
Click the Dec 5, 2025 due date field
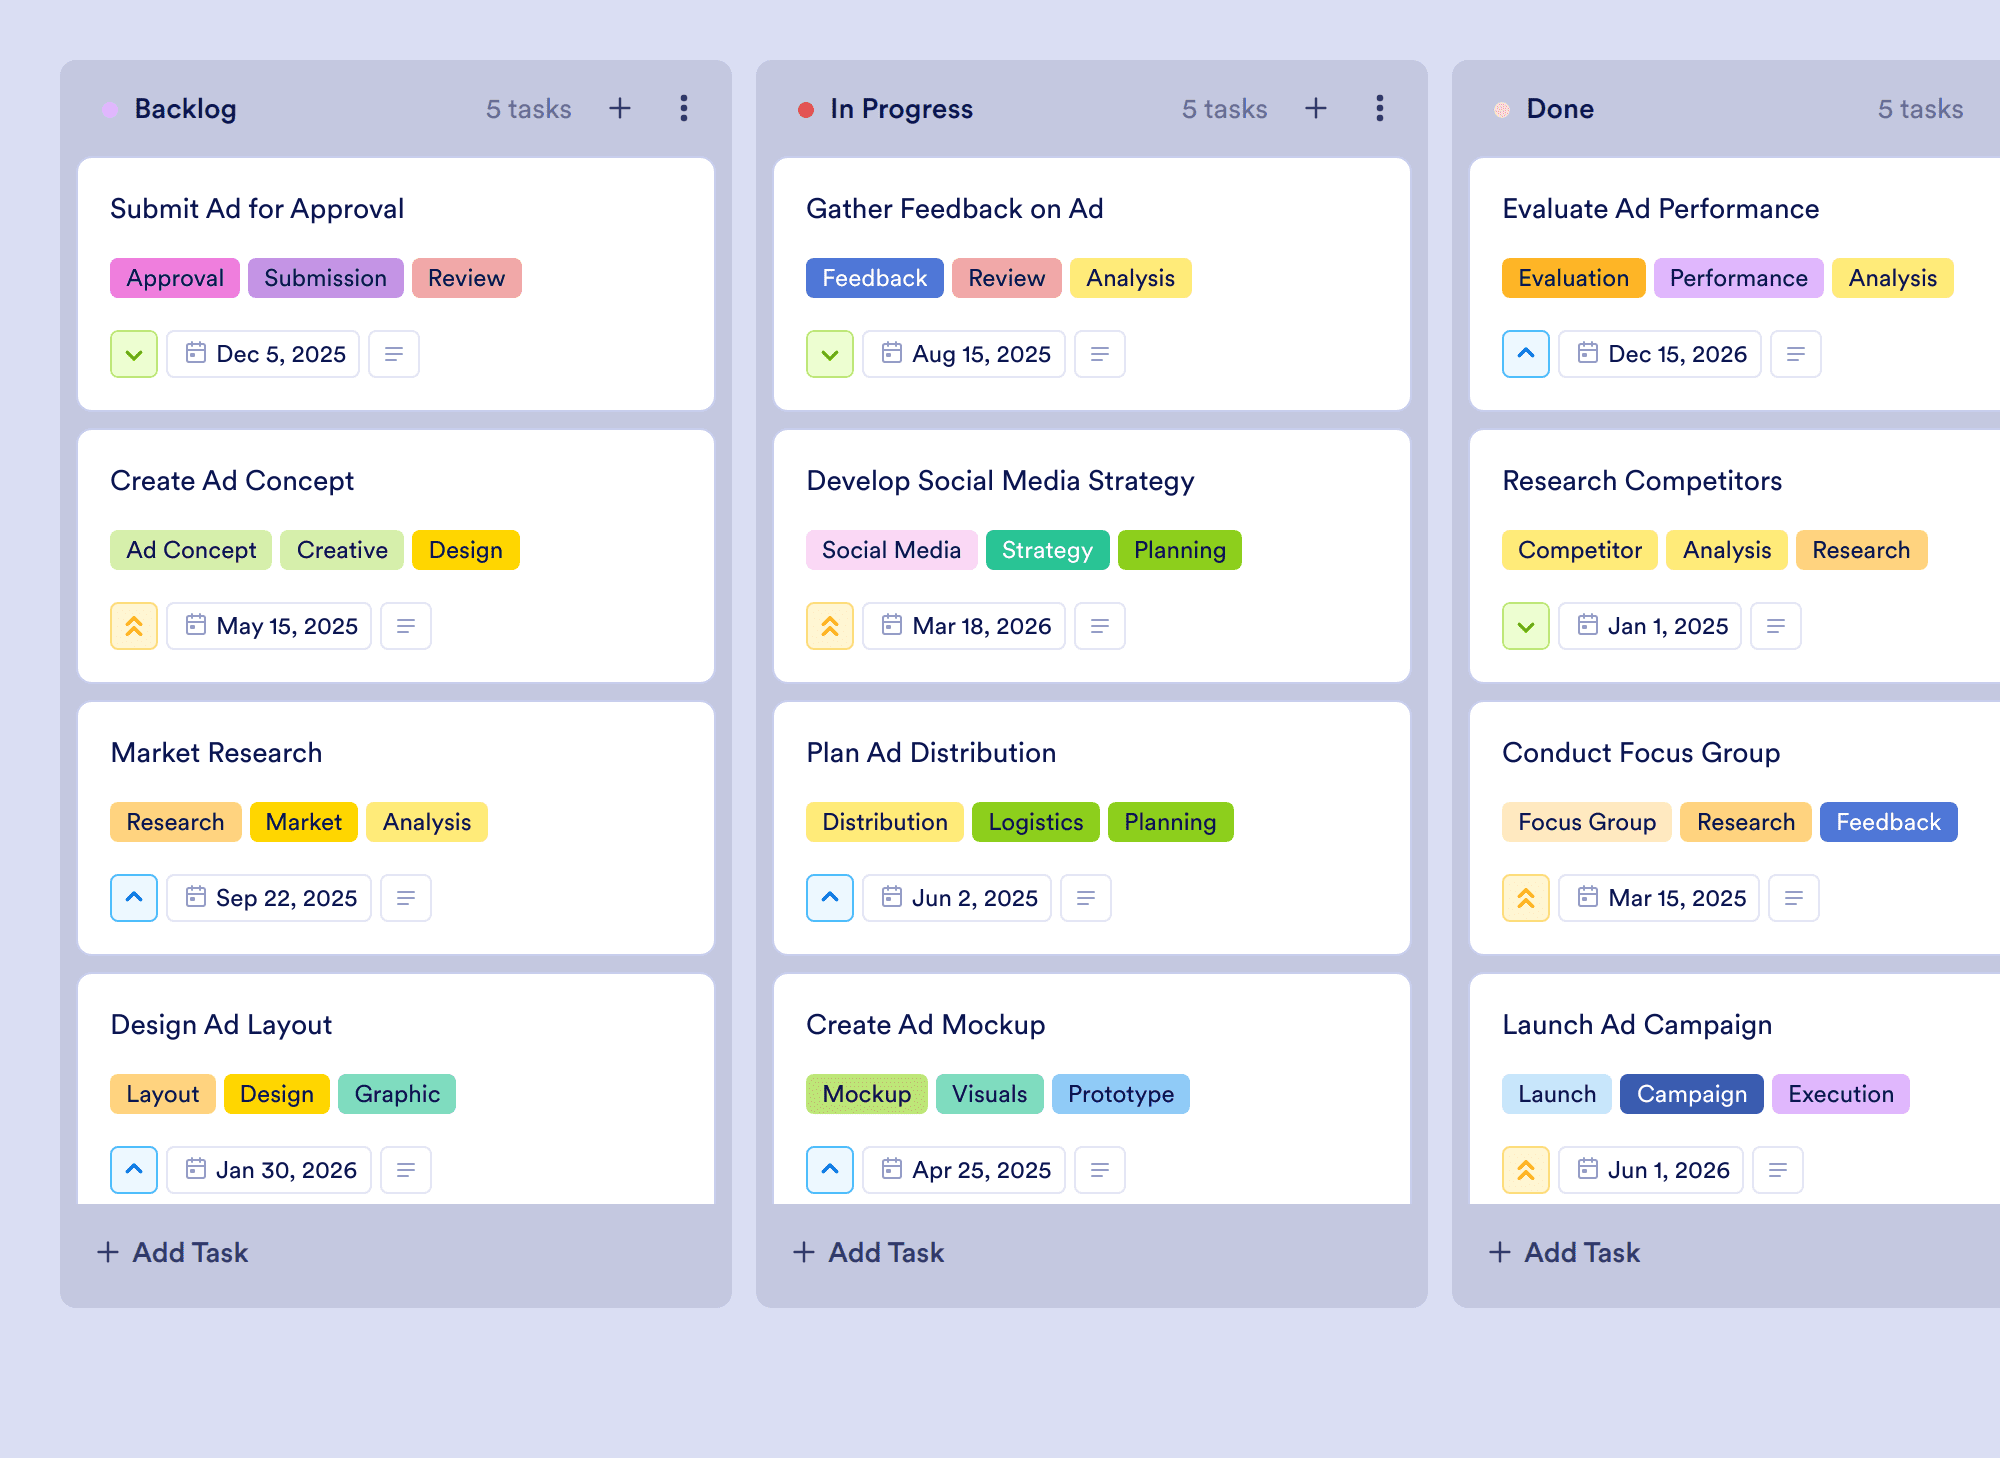pos(263,354)
